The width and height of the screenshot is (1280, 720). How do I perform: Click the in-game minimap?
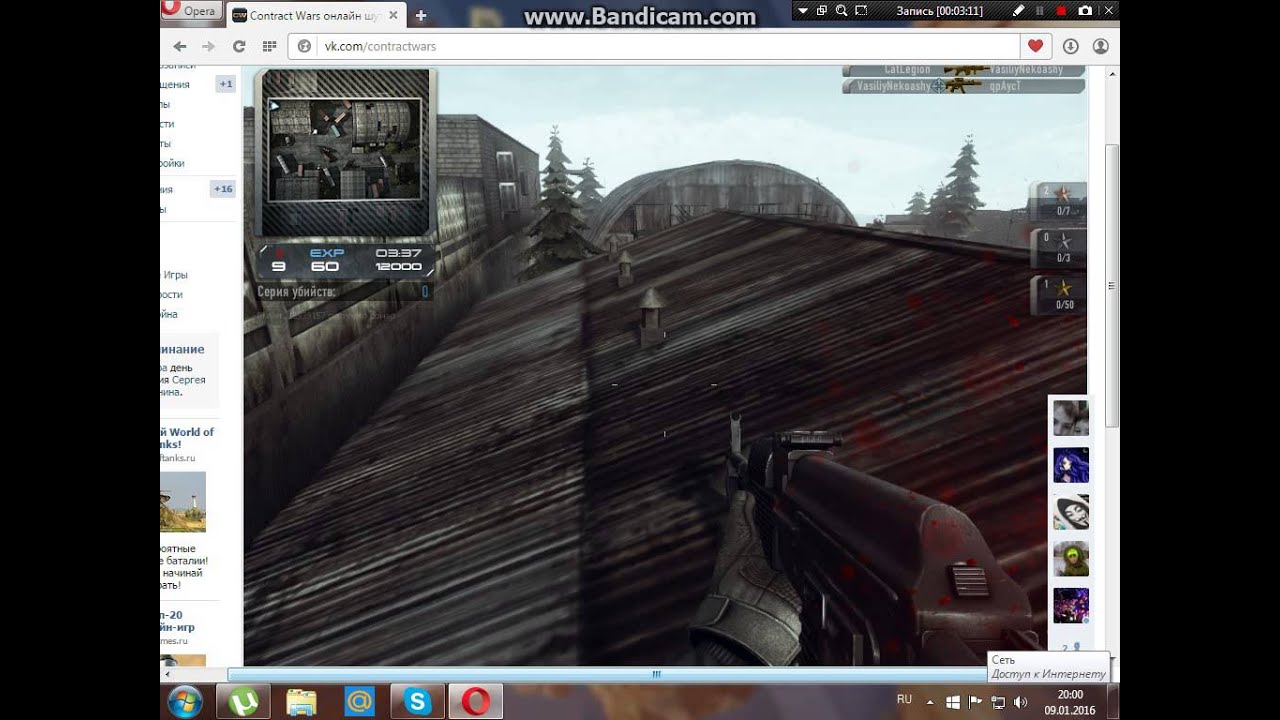[344, 150]
